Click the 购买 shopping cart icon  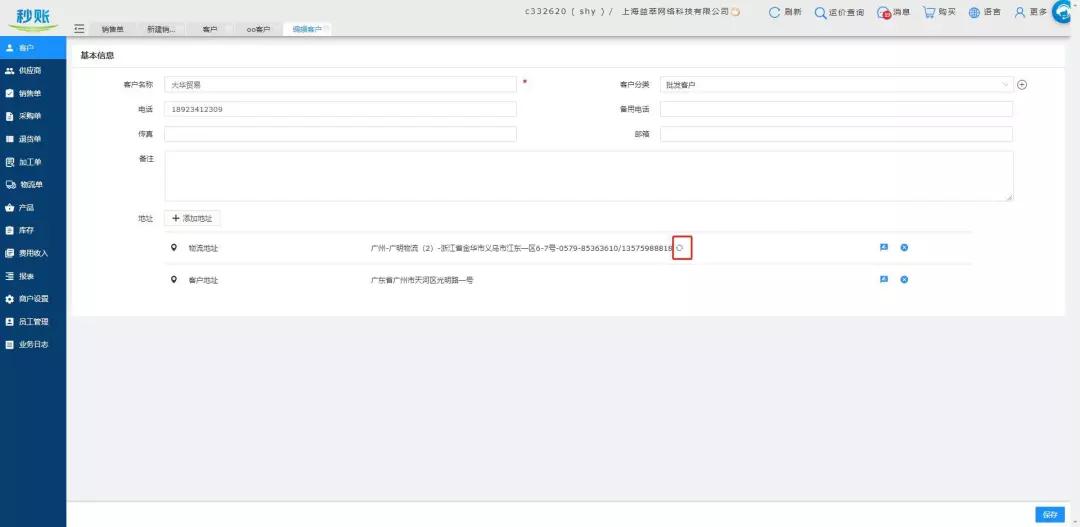coord(929,12)
